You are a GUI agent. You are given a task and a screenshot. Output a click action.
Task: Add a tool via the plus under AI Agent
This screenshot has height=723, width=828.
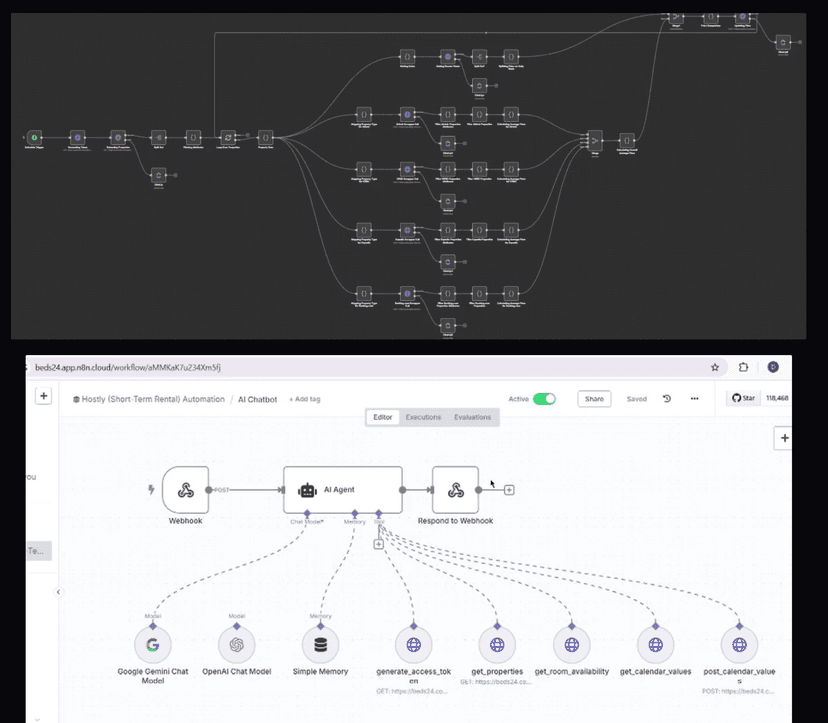[379, 544]
